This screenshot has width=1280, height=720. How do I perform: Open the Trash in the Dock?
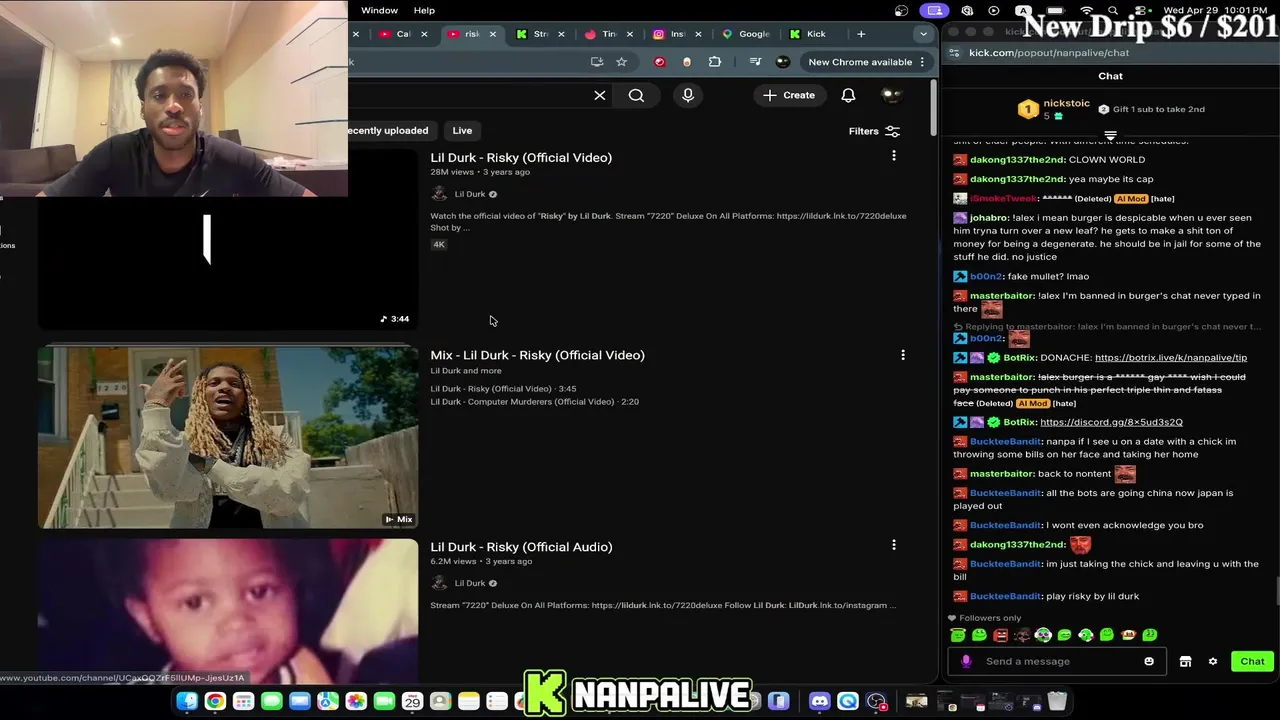coord(1057,701)
